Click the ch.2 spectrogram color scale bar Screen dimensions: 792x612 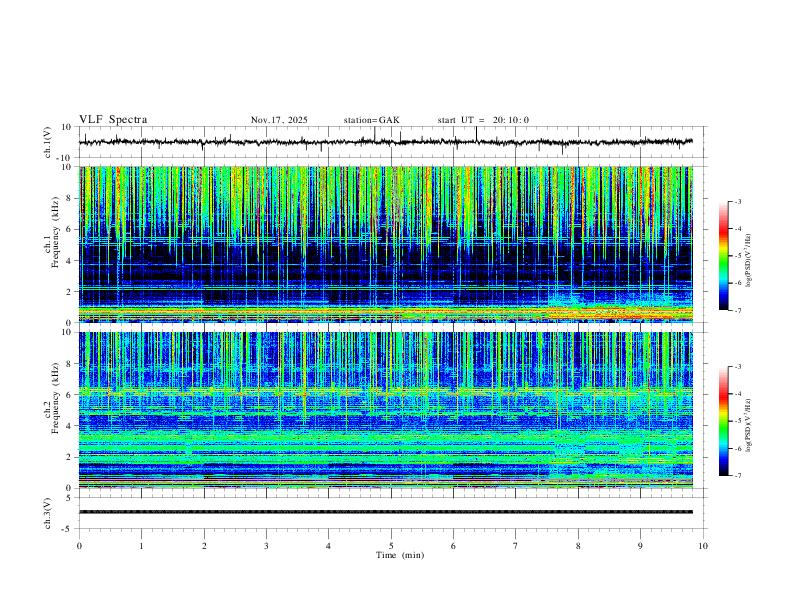(x=723, y=421)
